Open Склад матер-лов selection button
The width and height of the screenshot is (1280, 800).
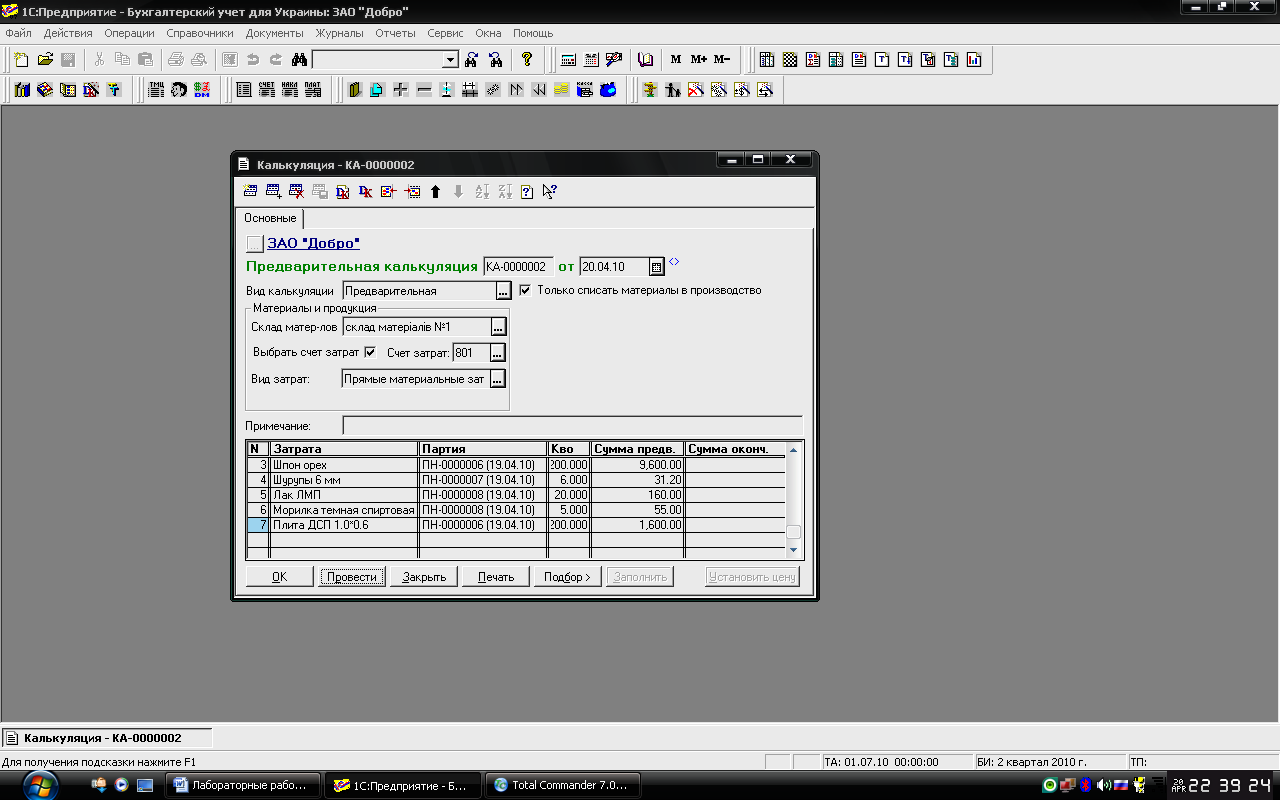(x=498, y=327)
